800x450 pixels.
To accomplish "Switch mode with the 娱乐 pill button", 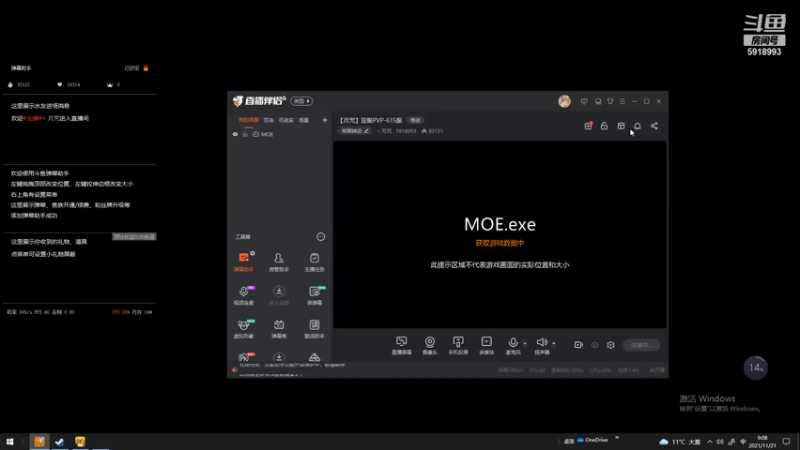I will tap(302, 101).
